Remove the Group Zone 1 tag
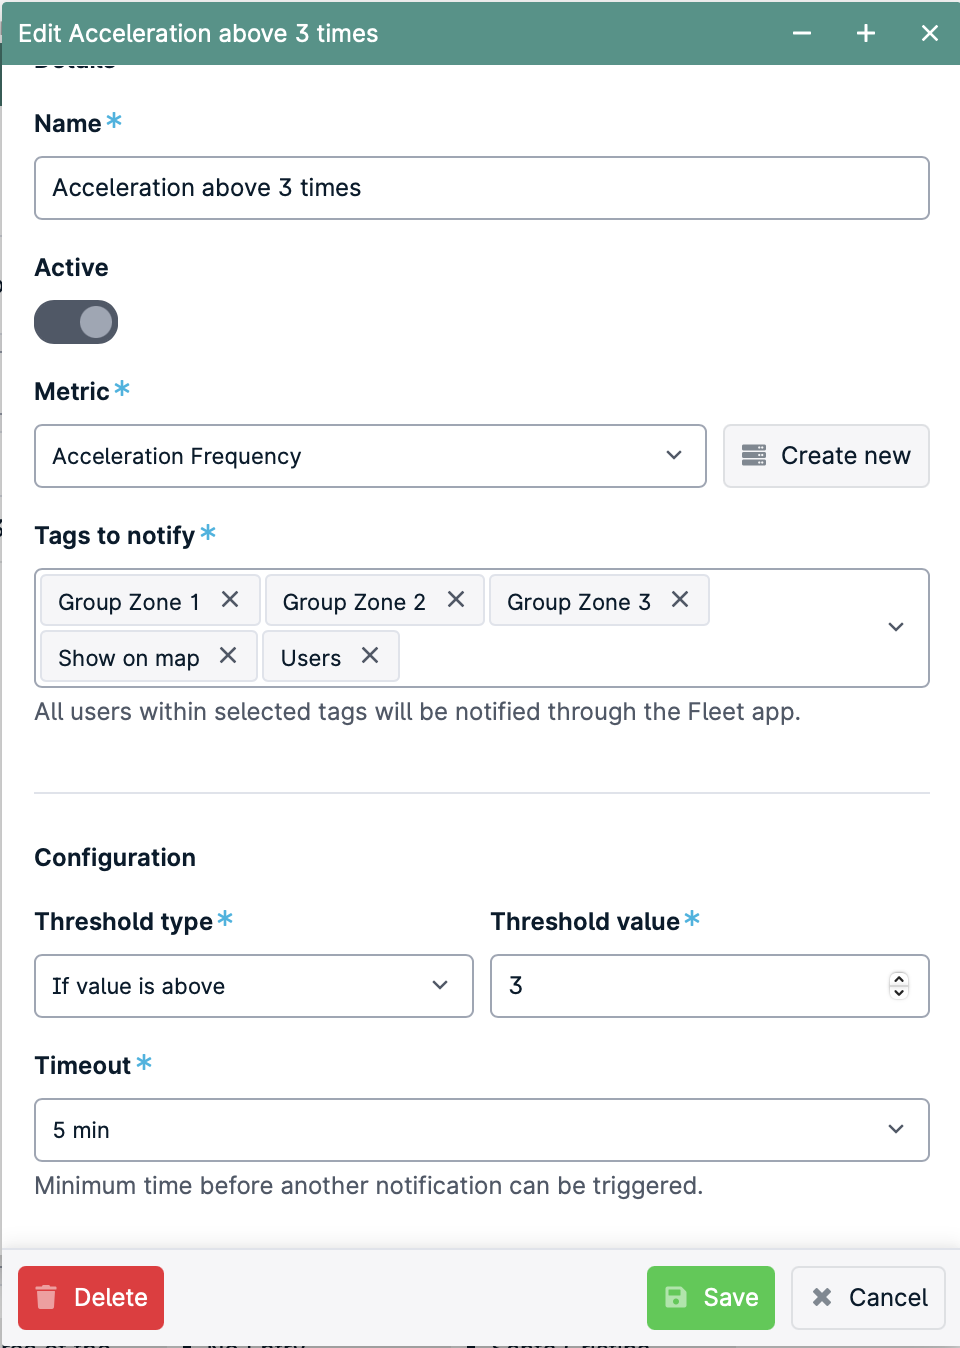 230,599
